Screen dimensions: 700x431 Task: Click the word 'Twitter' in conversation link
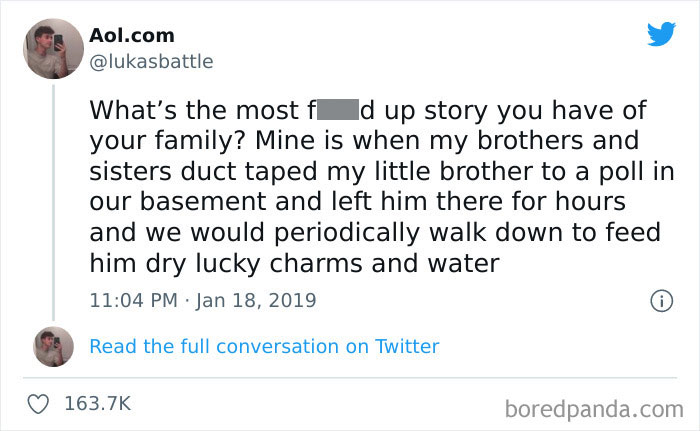click(x=407, y=347)
